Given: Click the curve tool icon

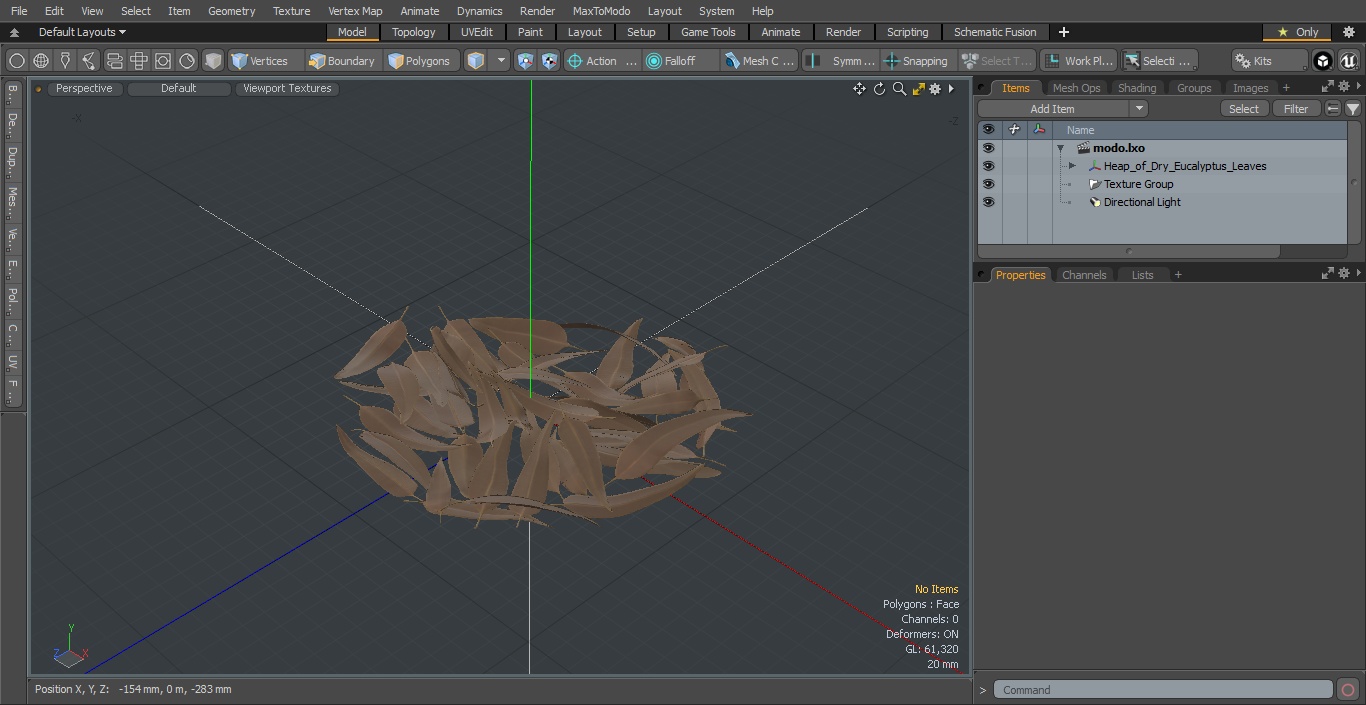Looking at the screenshot, I should 89,61.
